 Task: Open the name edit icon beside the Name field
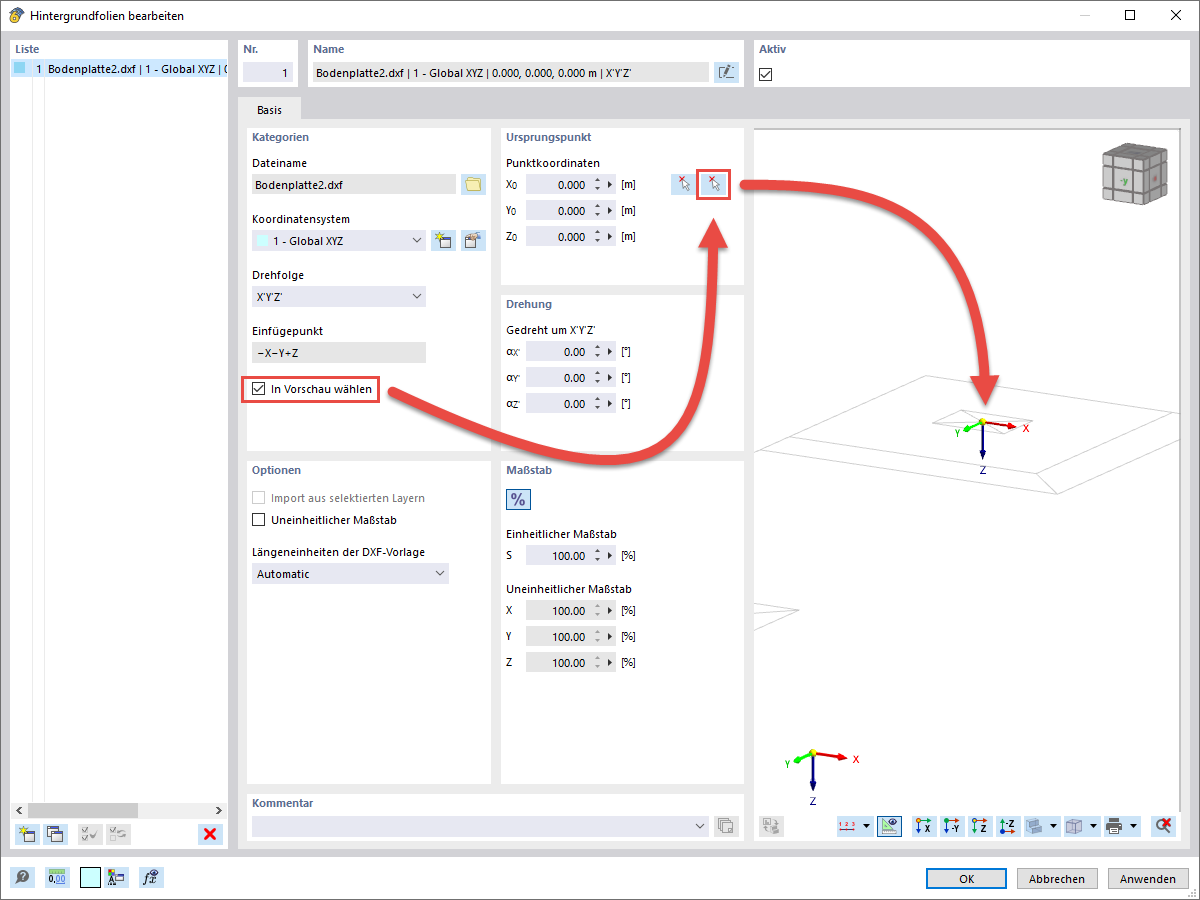tap(725, 71)
